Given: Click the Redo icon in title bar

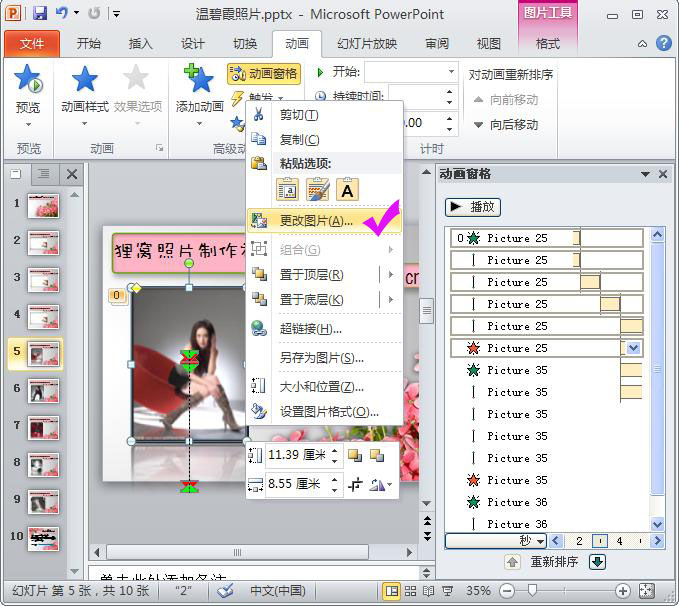Looking at the screenshot, I should pos(94,13).
